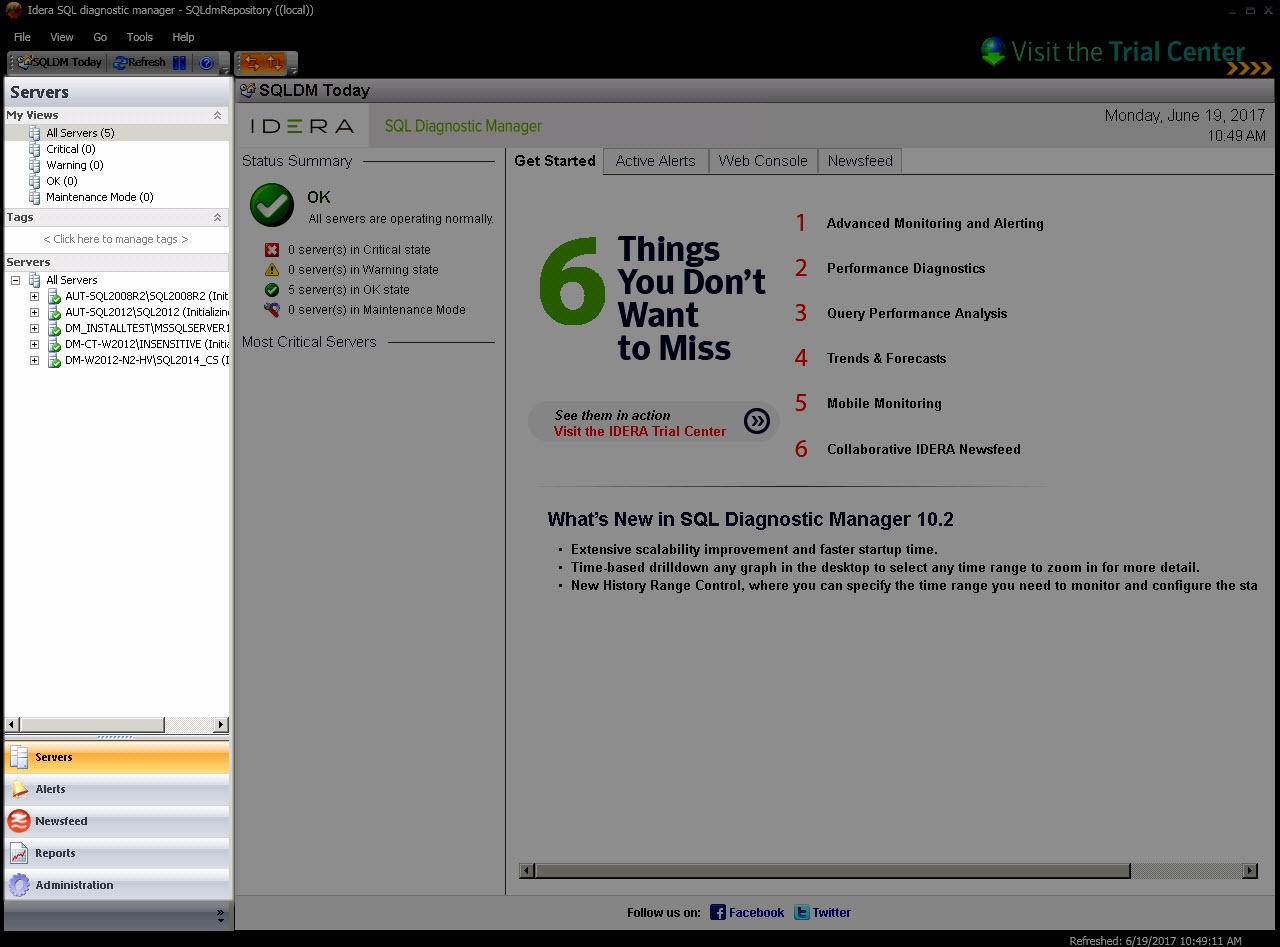1280x947 pixels.
Task: Pause refresh with the blue pause icon
Action: (x=179, y=62)
